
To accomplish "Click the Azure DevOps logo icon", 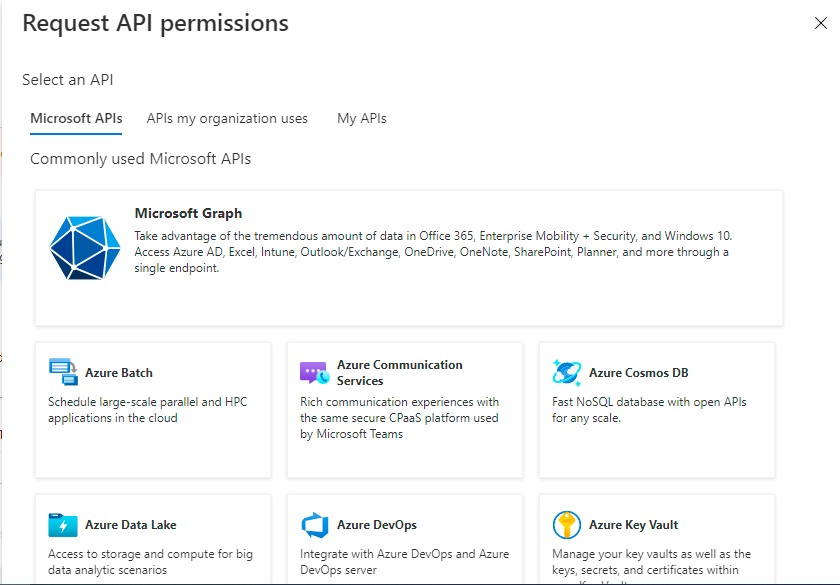I will click(x=314, y=525).
